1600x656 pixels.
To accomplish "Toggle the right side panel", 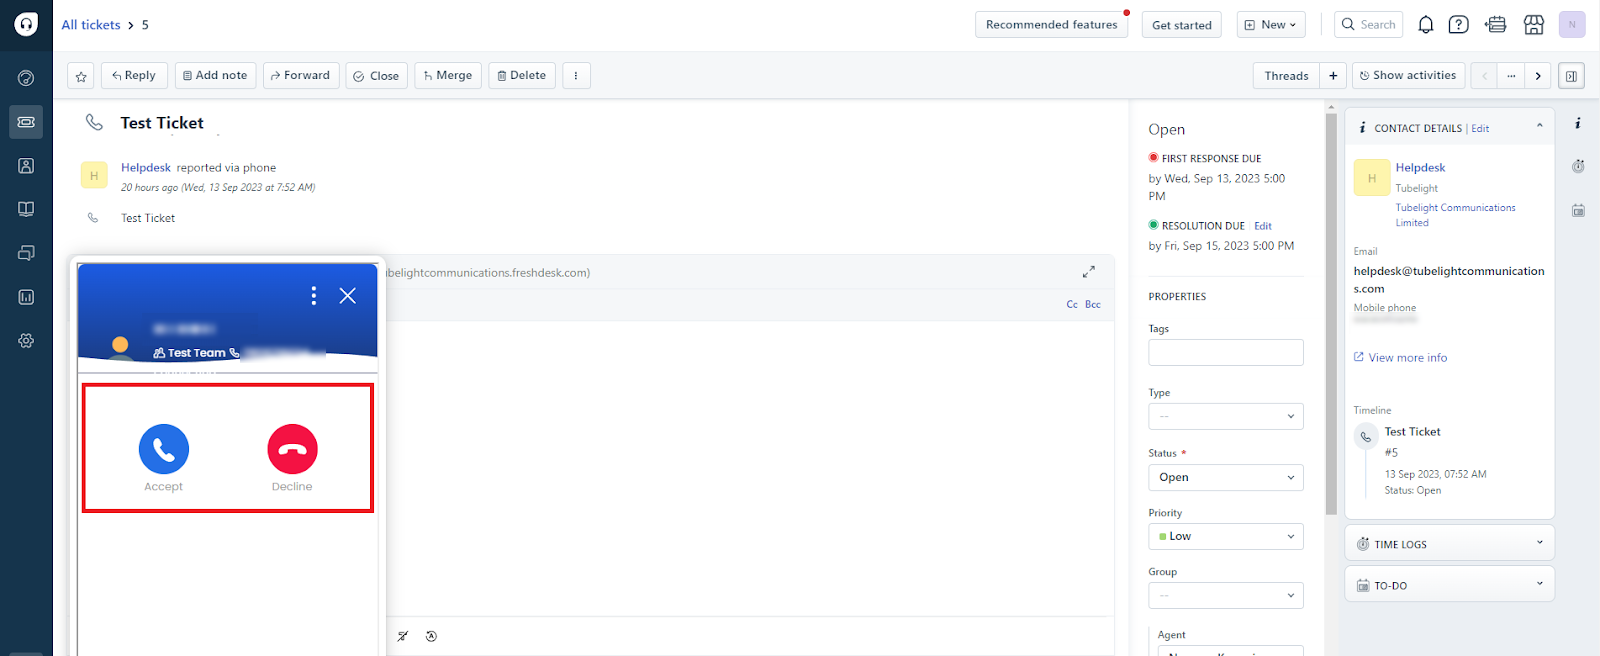I will [1571, 76].
